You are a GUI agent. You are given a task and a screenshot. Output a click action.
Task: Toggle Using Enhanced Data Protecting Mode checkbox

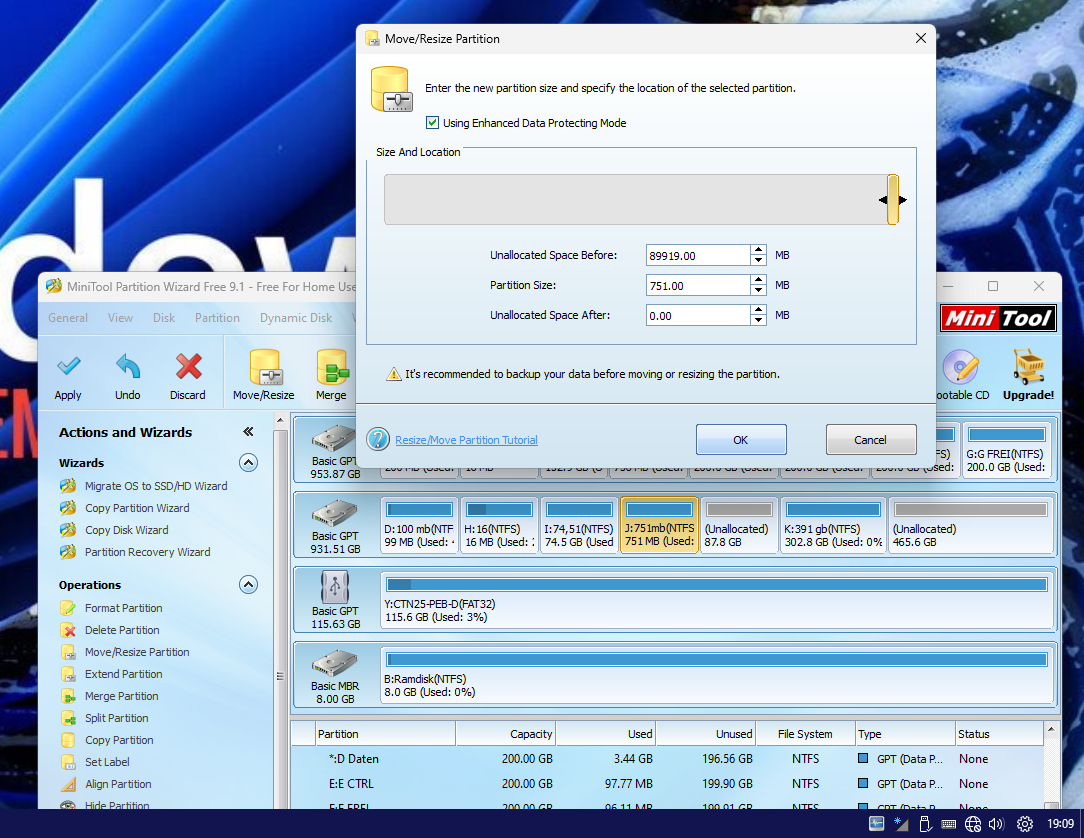pyautogui.click(x=433, y=123)
